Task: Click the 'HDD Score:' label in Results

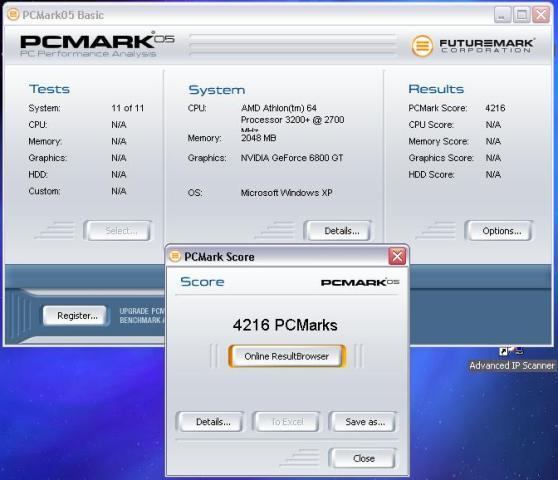Action: (x=431, y=174)
